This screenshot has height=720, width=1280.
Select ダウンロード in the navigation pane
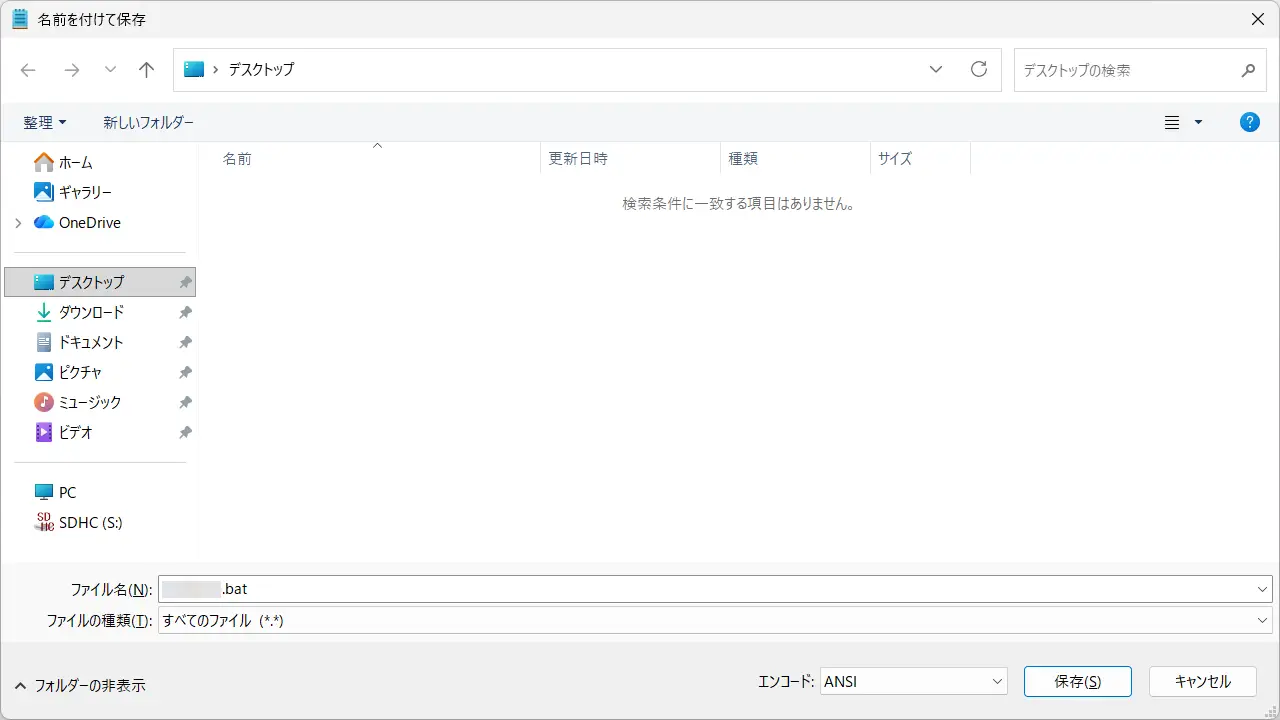(91, 312)
